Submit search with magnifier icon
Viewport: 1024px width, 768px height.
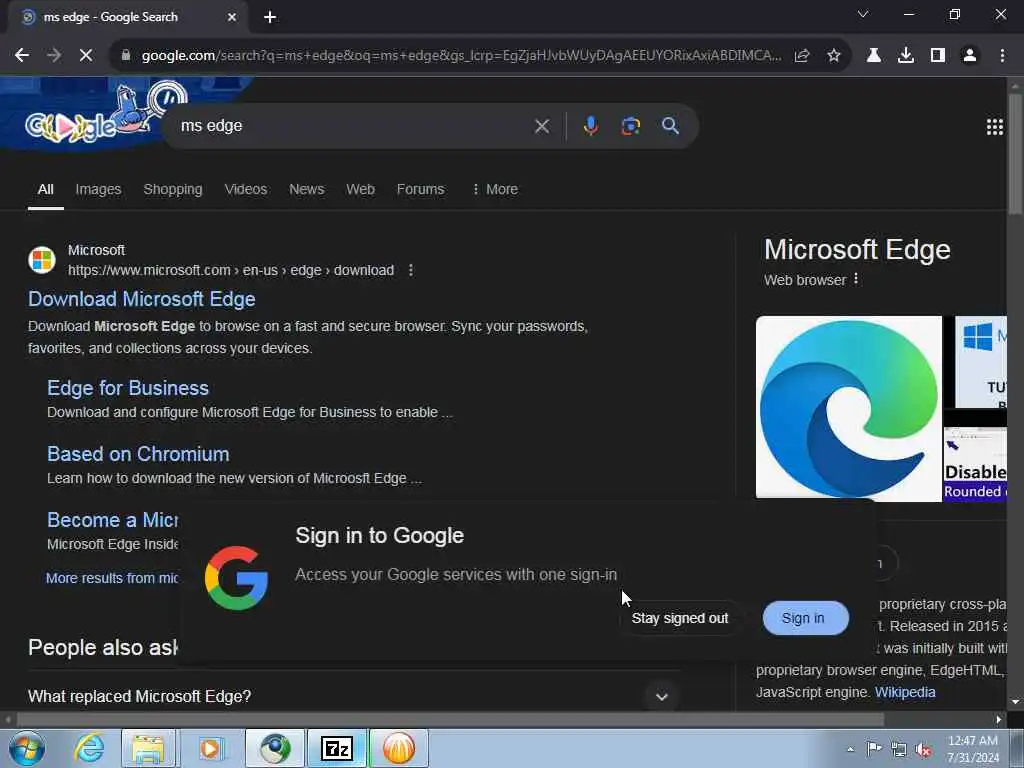(x=671, y=126)
